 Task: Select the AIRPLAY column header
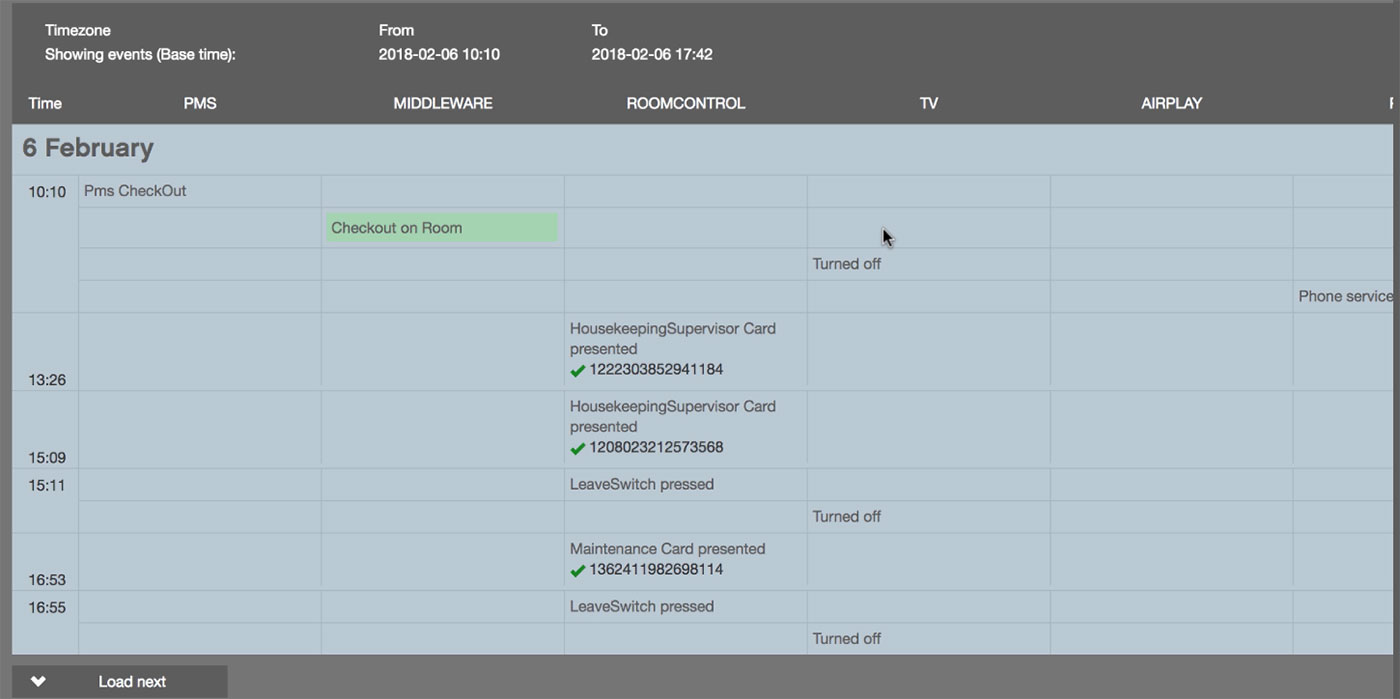1171,103
